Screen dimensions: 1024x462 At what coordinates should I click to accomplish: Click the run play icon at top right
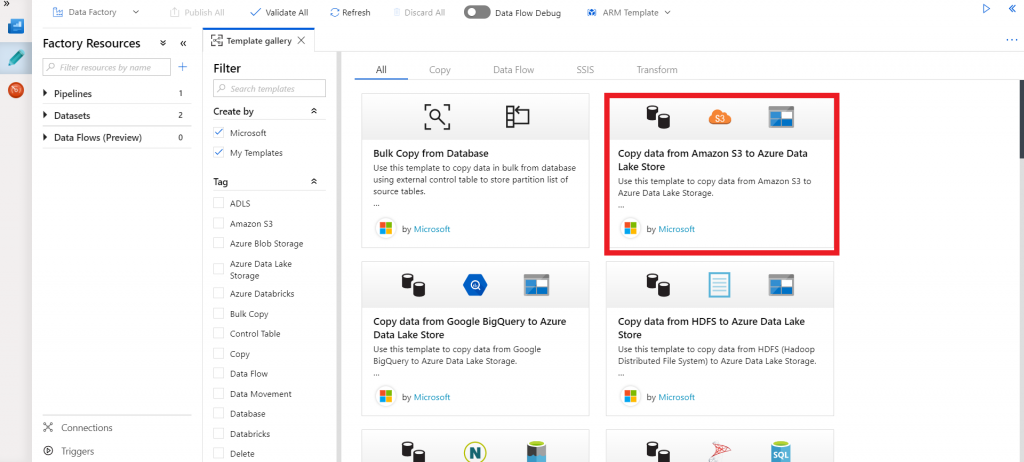point(987,8)
